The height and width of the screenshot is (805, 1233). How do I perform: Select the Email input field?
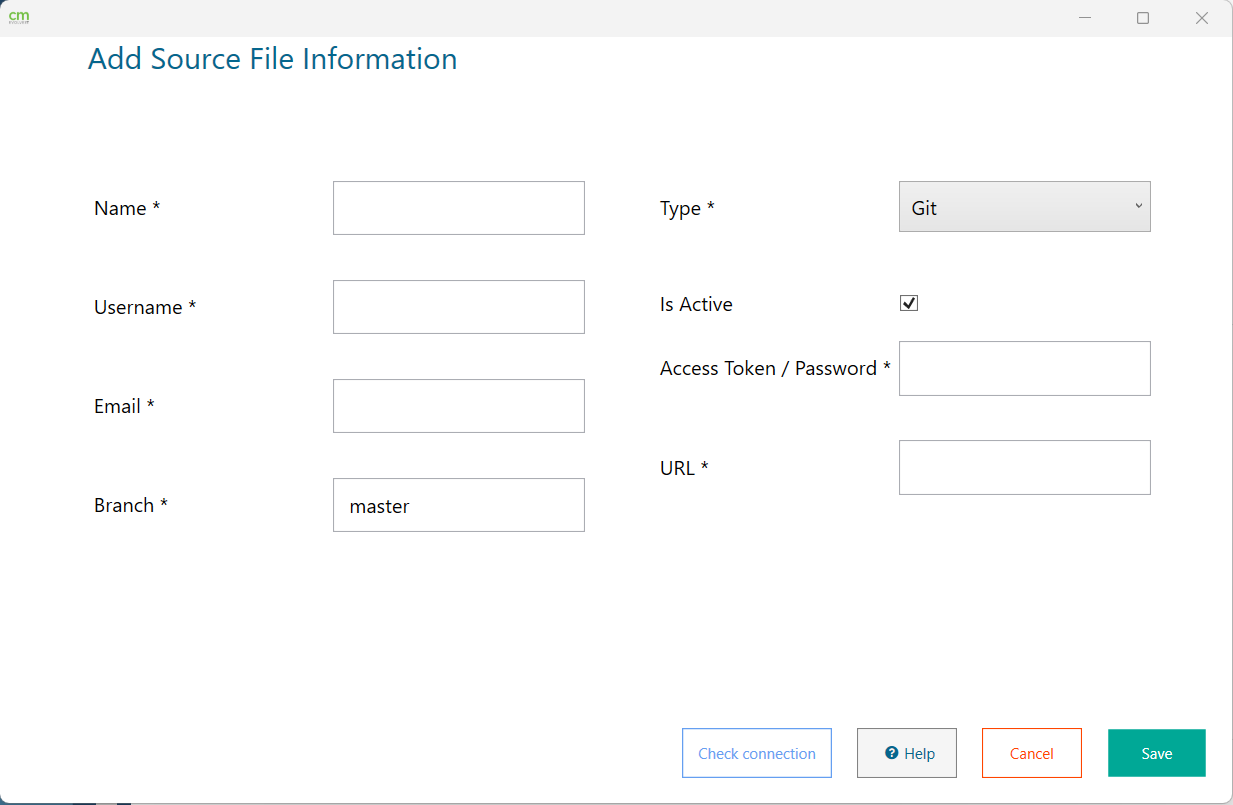click(458, 406)
